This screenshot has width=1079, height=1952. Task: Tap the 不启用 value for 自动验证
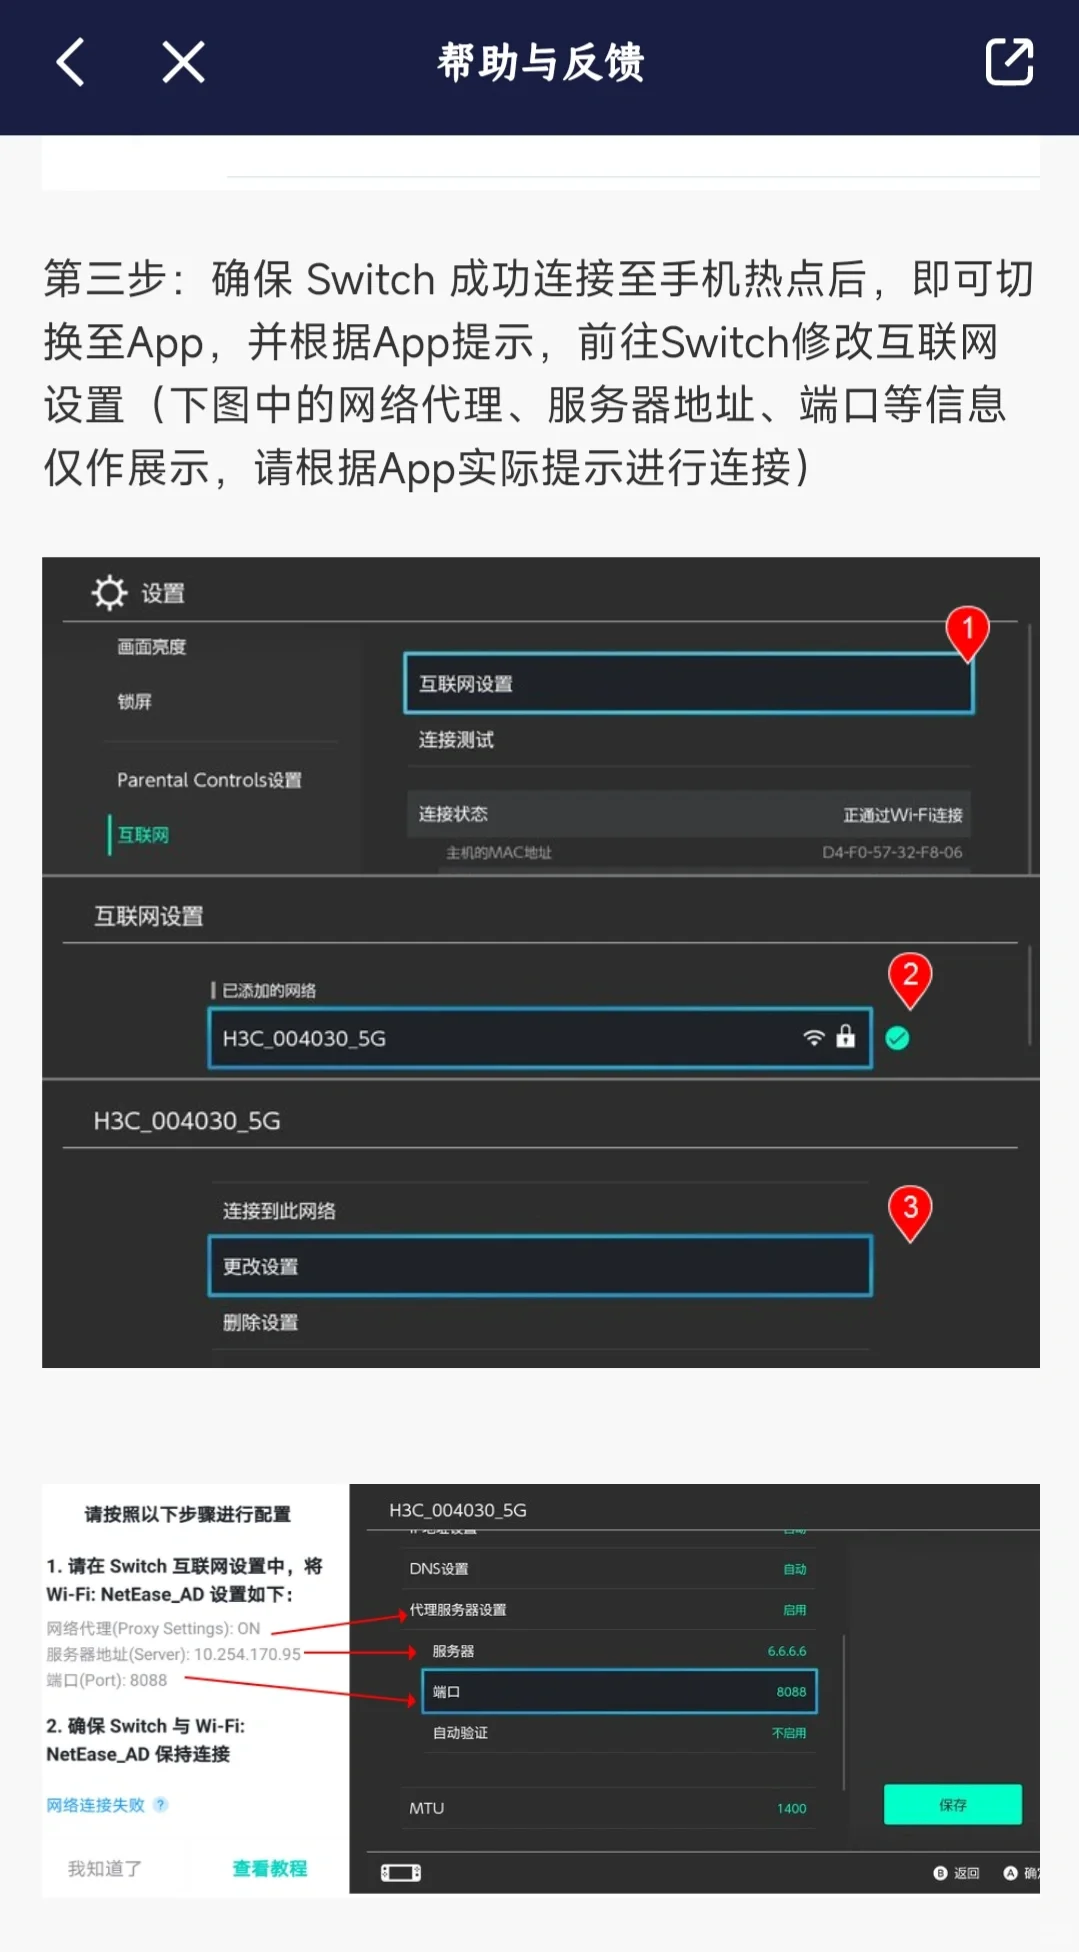pos(789,1733)
